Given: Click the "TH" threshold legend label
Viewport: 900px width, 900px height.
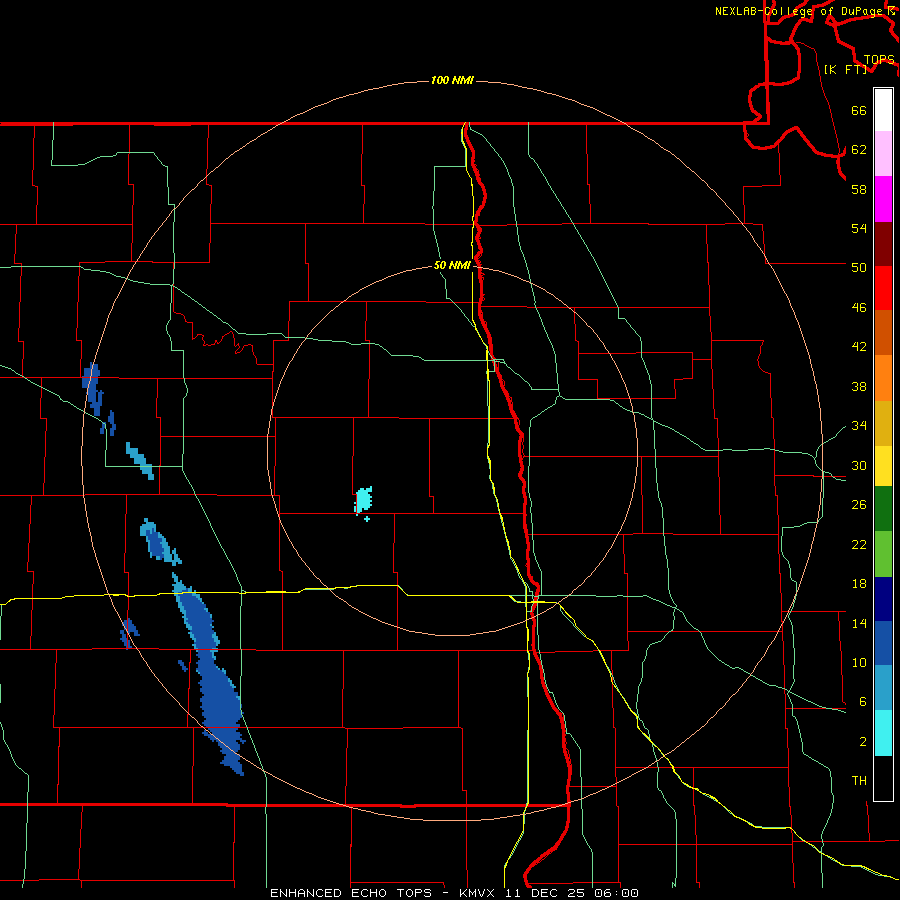Looking at the screenshot, I should pyautogui.click(x=859, y=781).
